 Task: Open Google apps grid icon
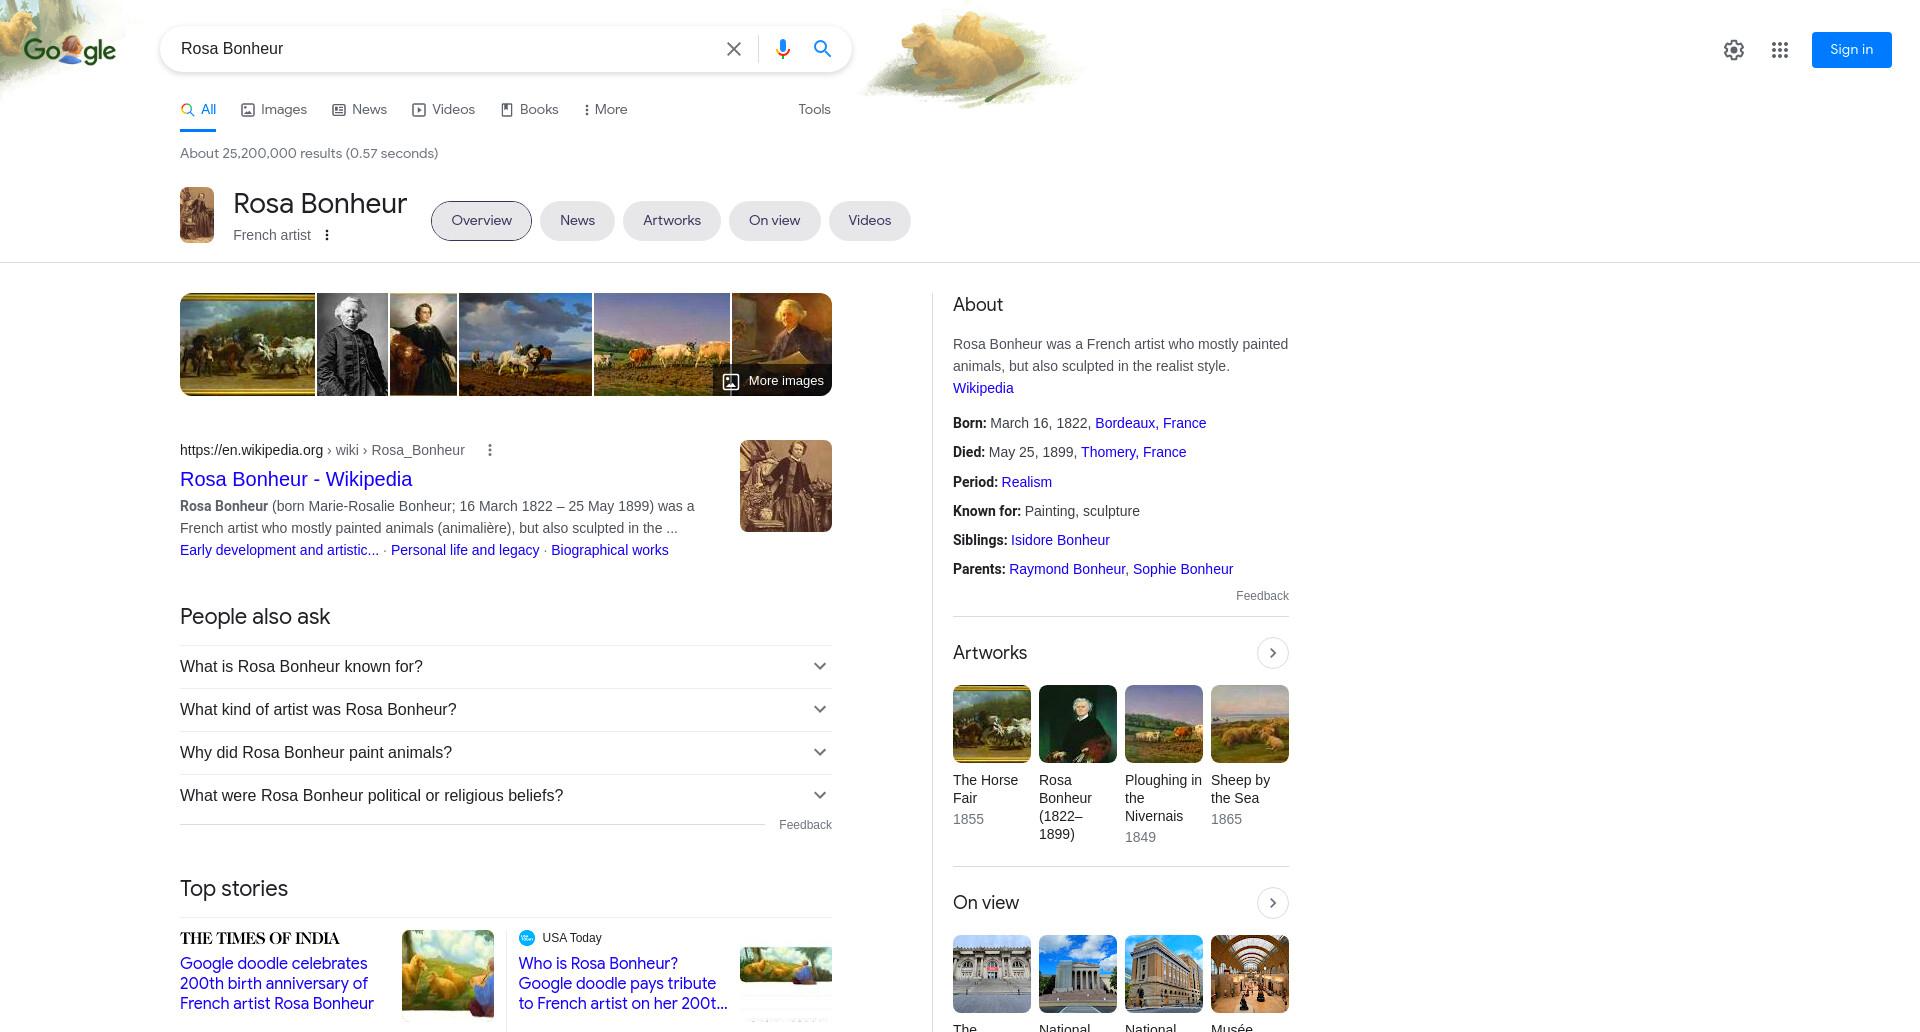(1780, 50)
